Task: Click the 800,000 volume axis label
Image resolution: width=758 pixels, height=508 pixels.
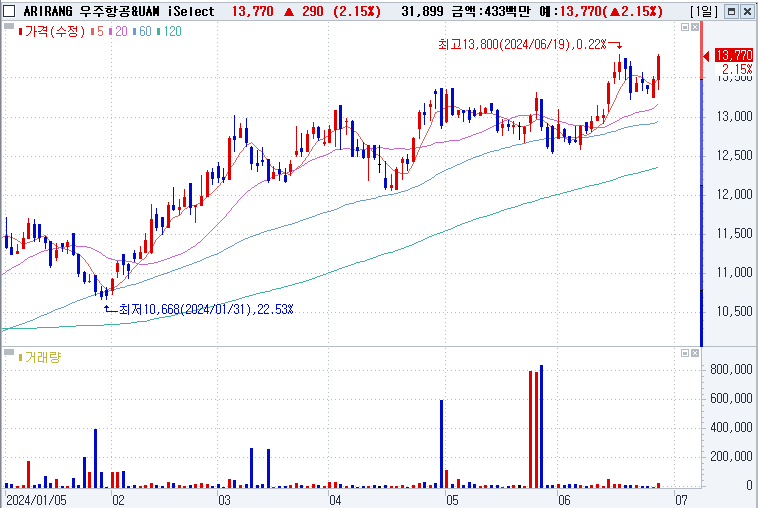Action: [x=731, y=370]
